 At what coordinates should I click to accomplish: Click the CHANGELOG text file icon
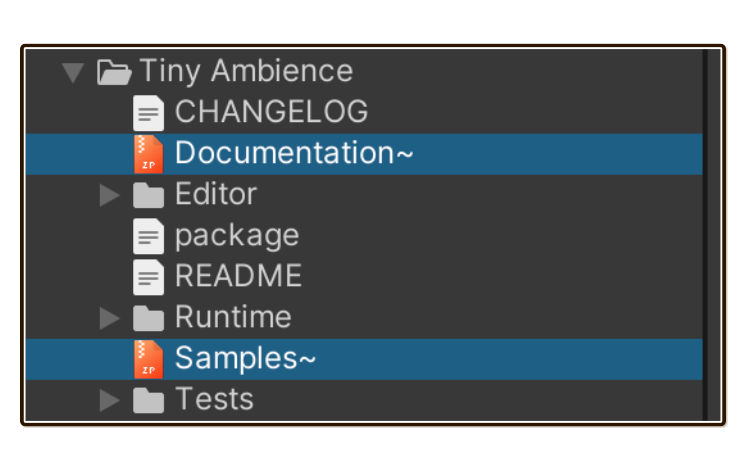tap(148, 113)
